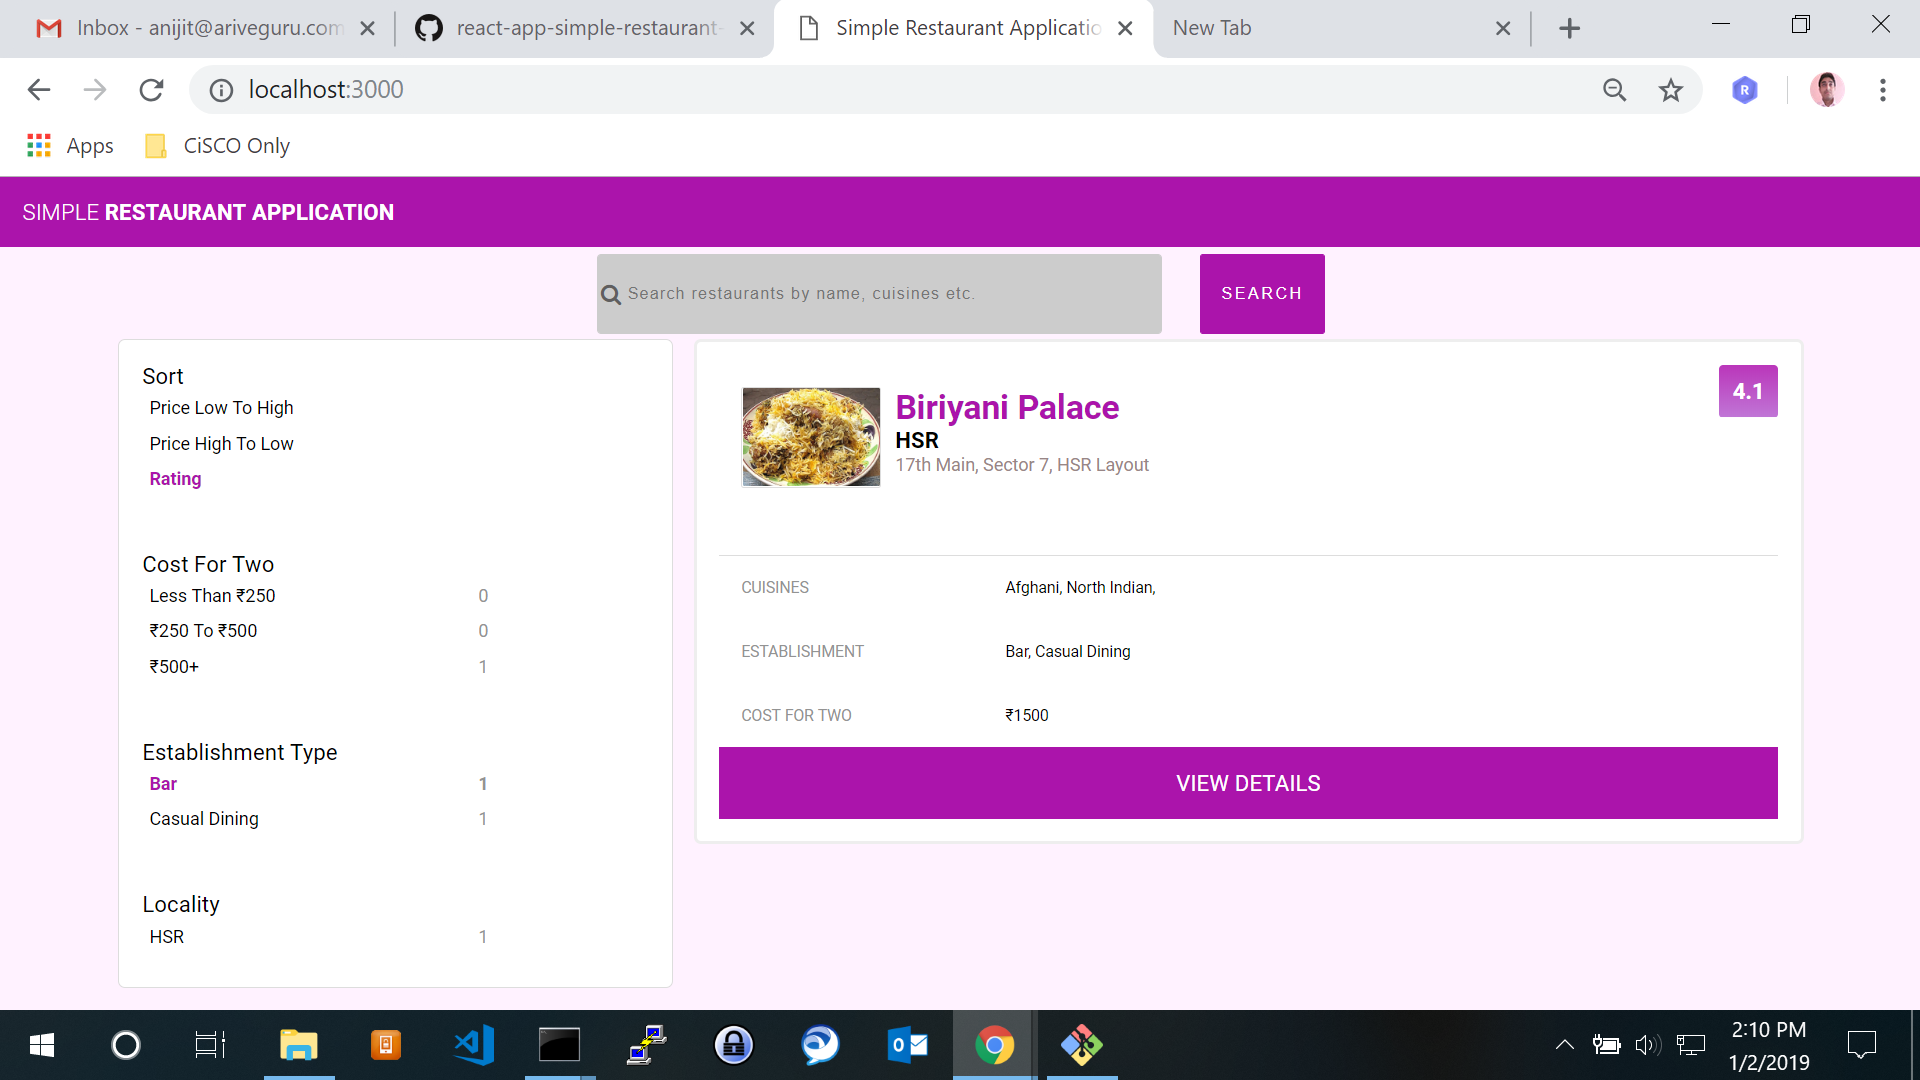Click the Biriyani Palace food thumbnail
Image resolution: width=1920 pixels, height=1080 pixels.
point(811,437)
